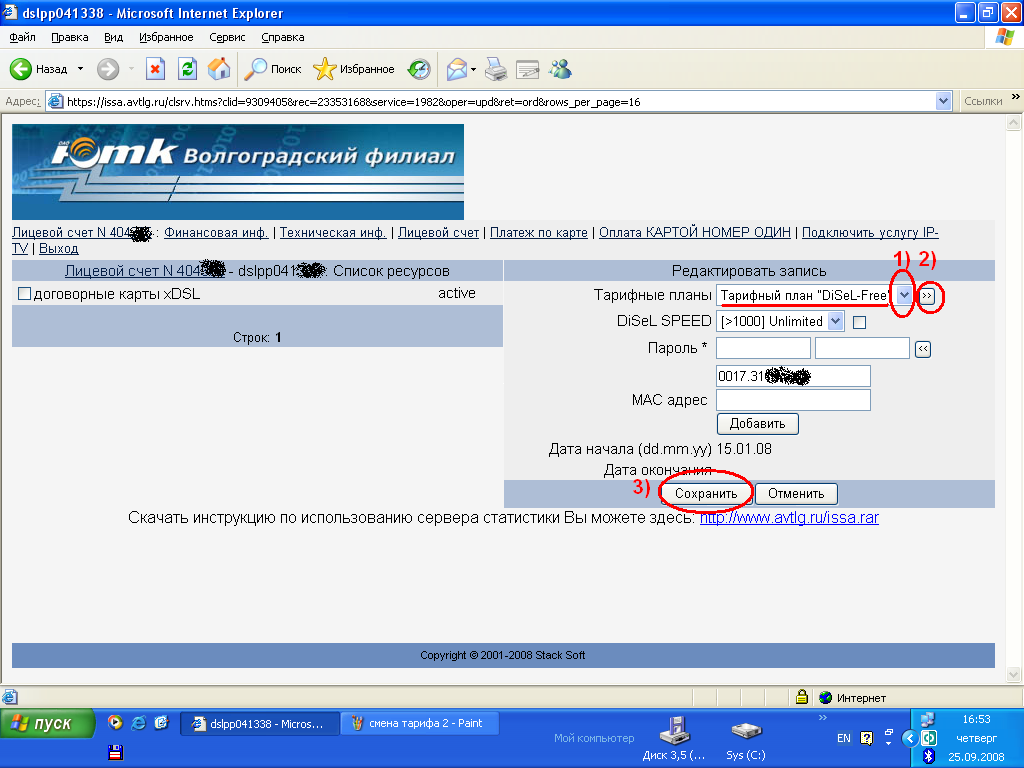Launch media player quick launch icon
This screenshot has width=1024, height=768.
pyautogui.click(x=116, y=722)
